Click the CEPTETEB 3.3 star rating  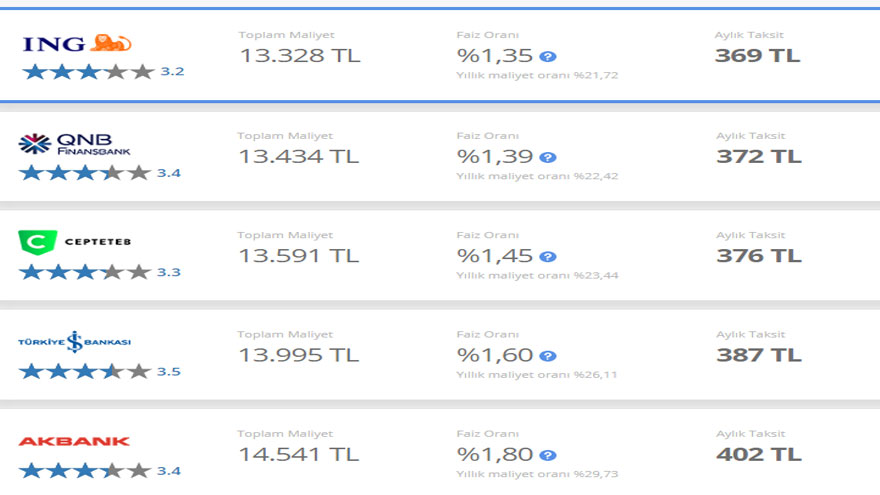[100, 272]
